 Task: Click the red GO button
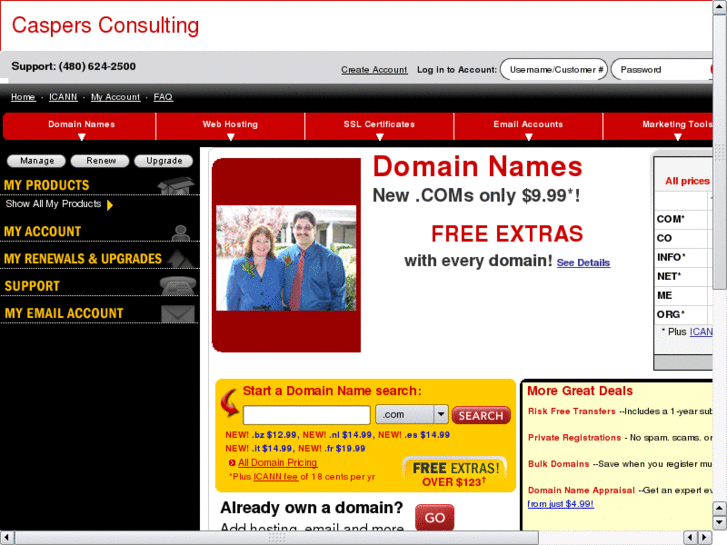pyautogui.click(x=434, y=517)
